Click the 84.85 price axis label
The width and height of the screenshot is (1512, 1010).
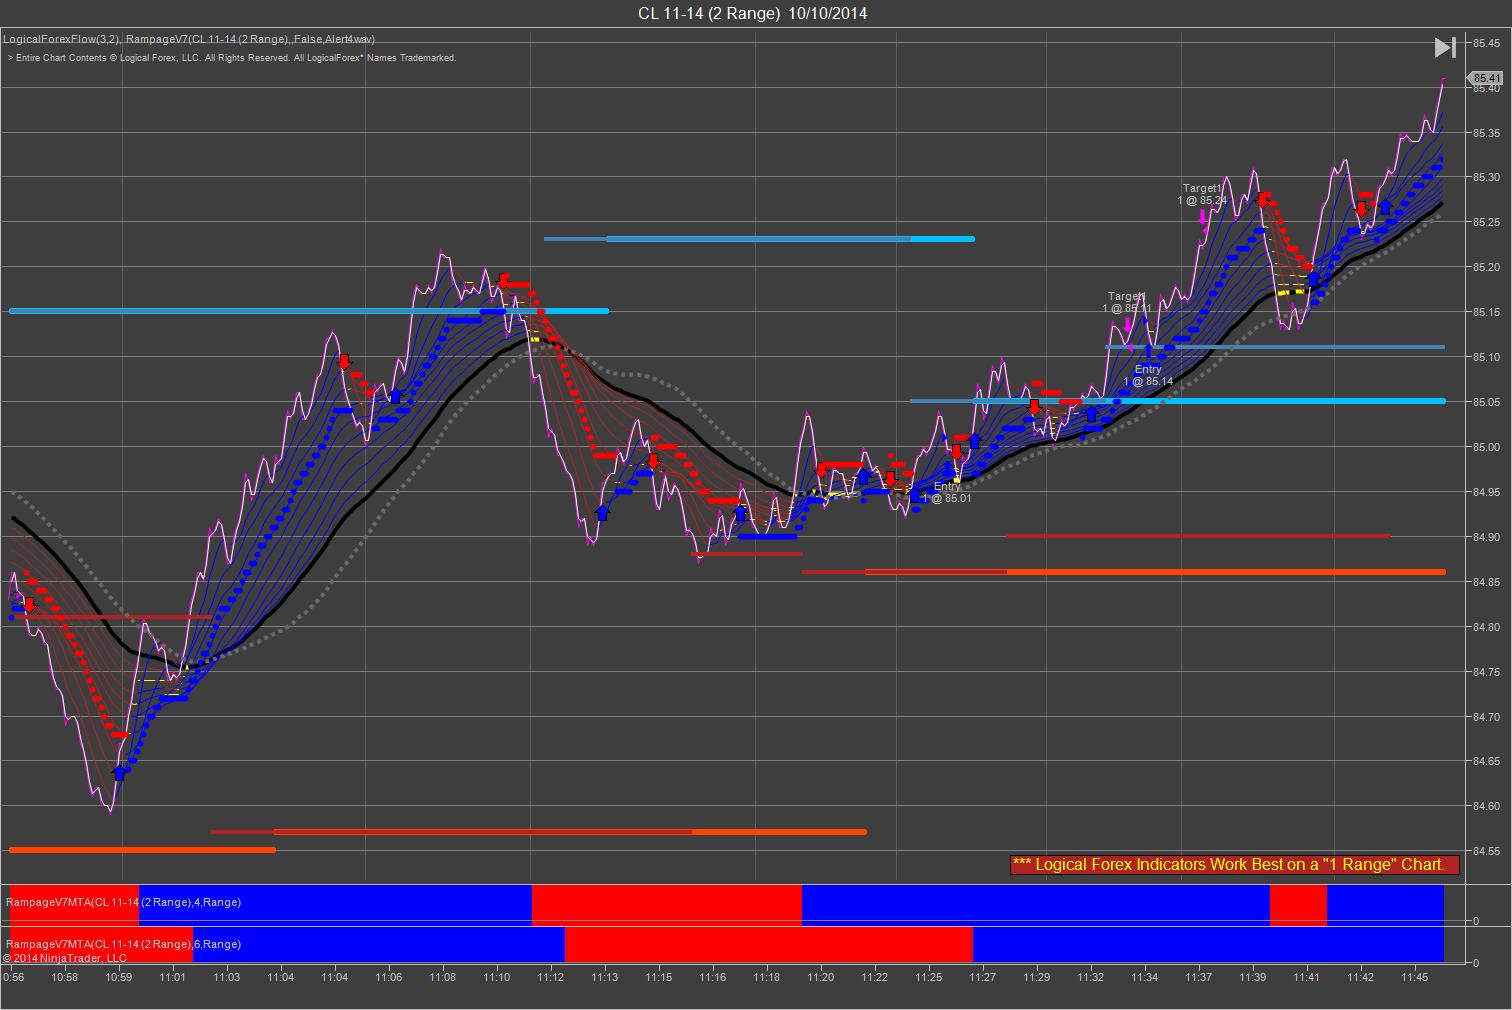(x=1486, y=582)
